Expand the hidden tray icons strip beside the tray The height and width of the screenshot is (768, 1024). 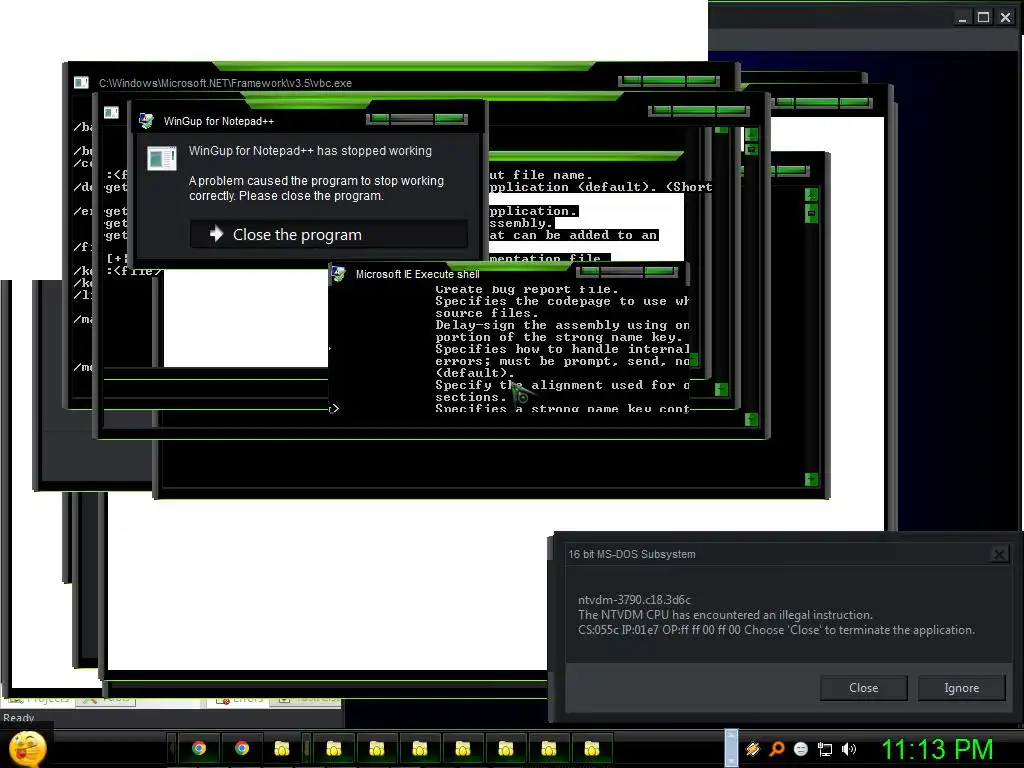[x=731, y=748]
